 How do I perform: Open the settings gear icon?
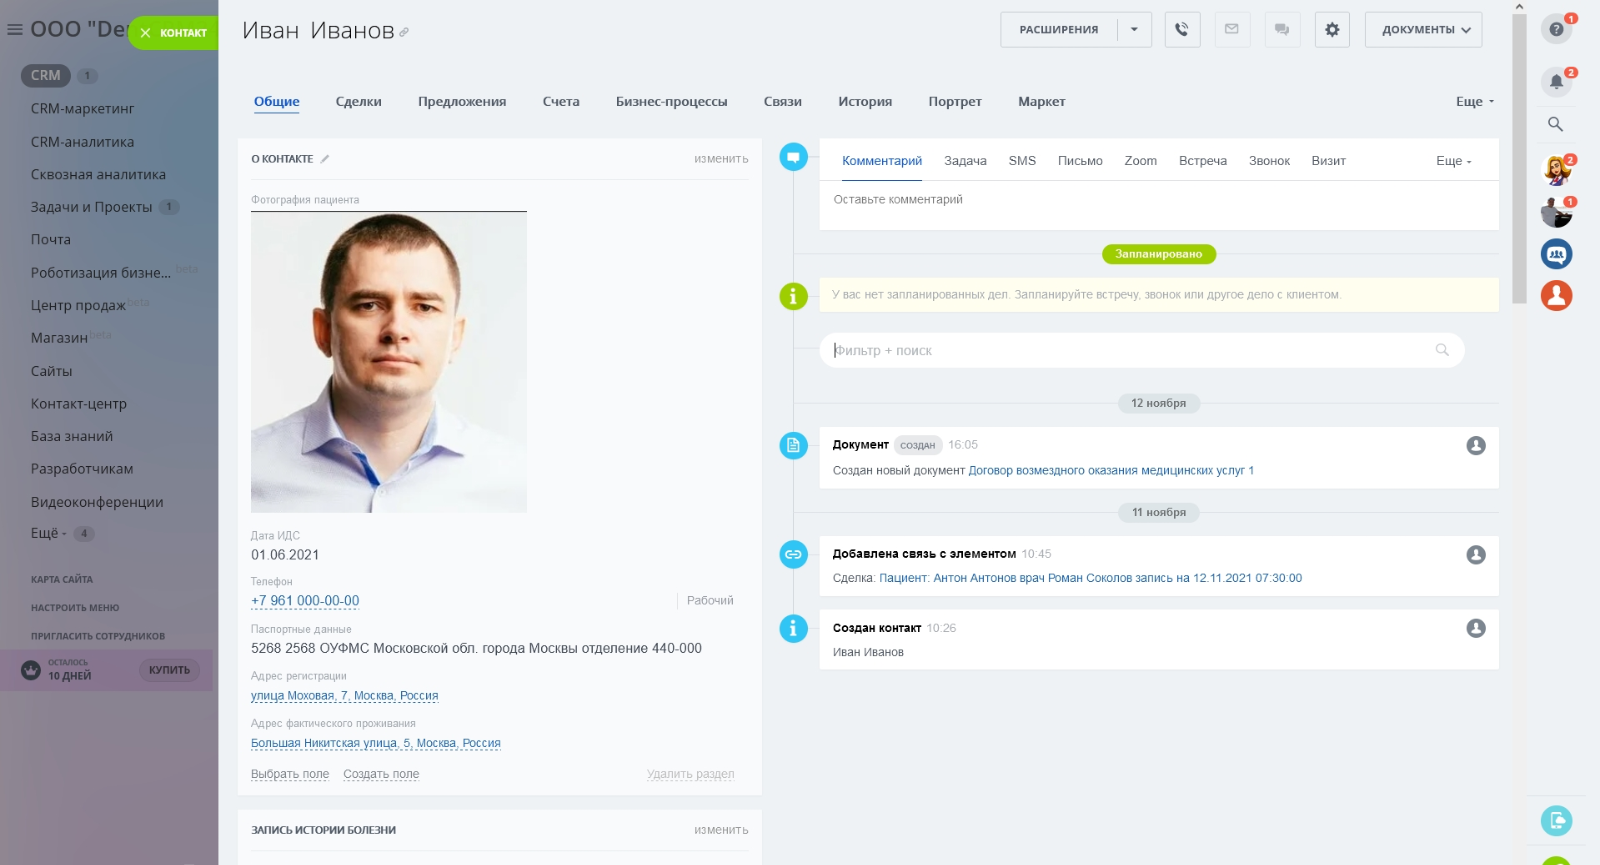tap(1332, 30)
